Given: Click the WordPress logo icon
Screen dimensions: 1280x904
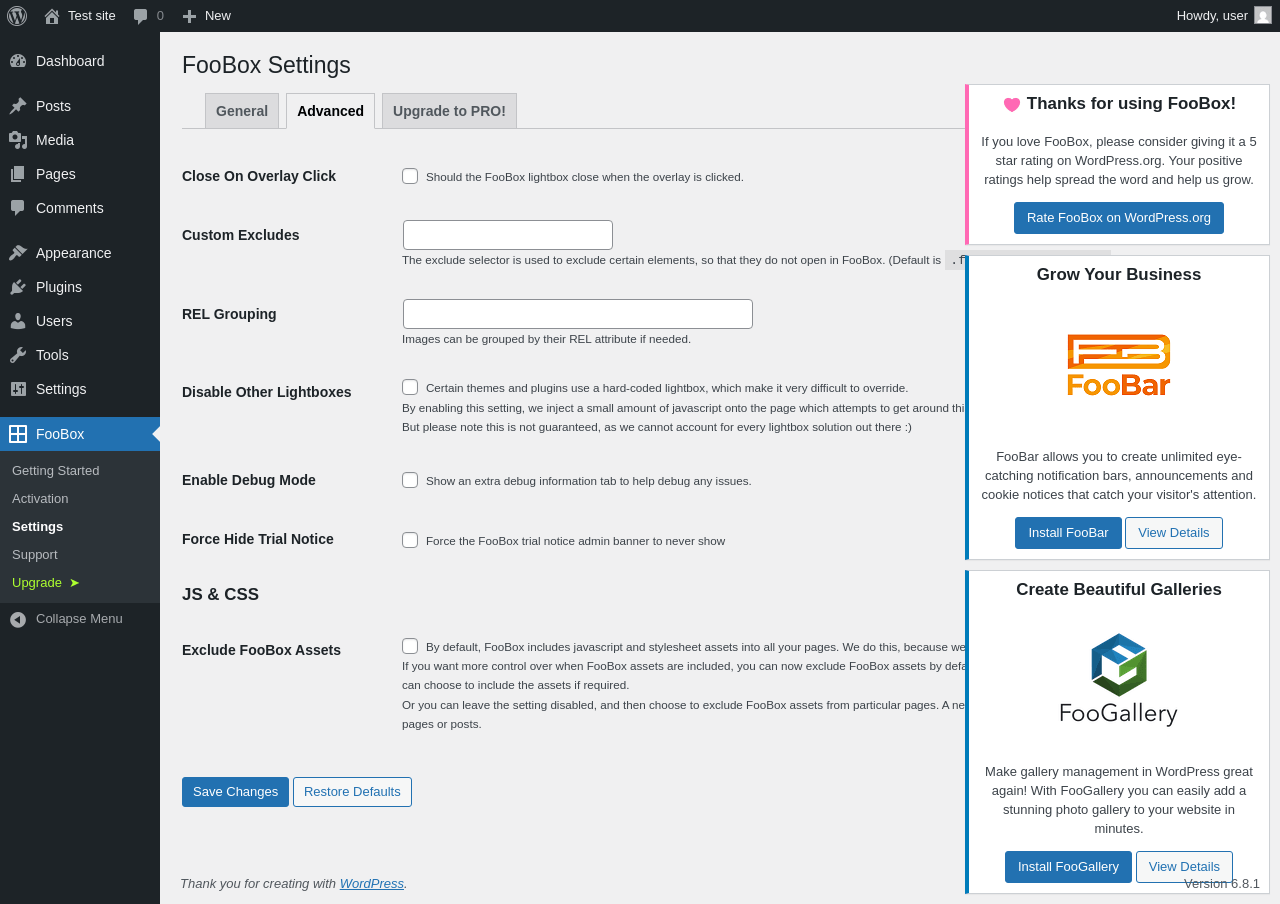Looking at the screenshot, I should pyautogui.click(x=17, y=16).
